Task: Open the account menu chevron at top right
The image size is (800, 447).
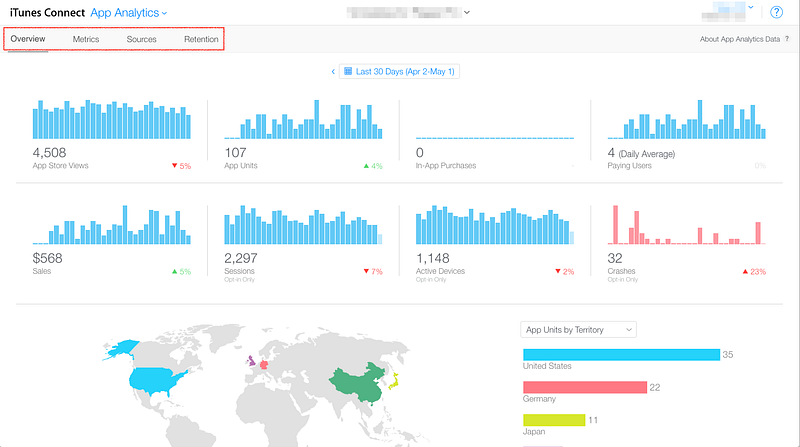Action: click(x=751, y=7)
